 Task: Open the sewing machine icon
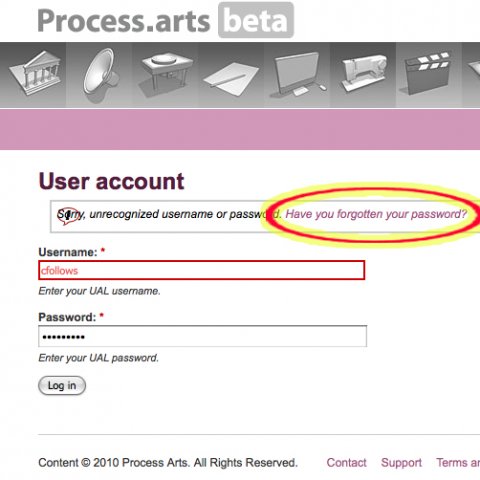click(x=364, y=73)
